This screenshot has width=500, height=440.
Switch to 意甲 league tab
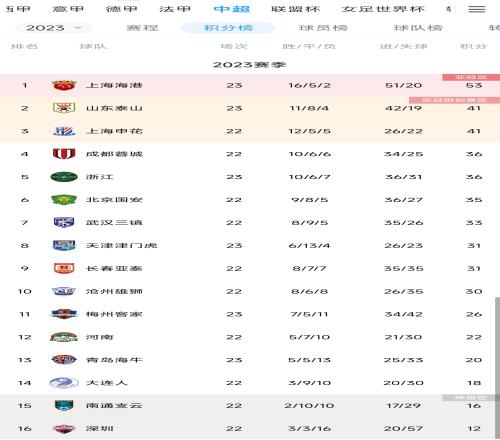coord(68,9)
